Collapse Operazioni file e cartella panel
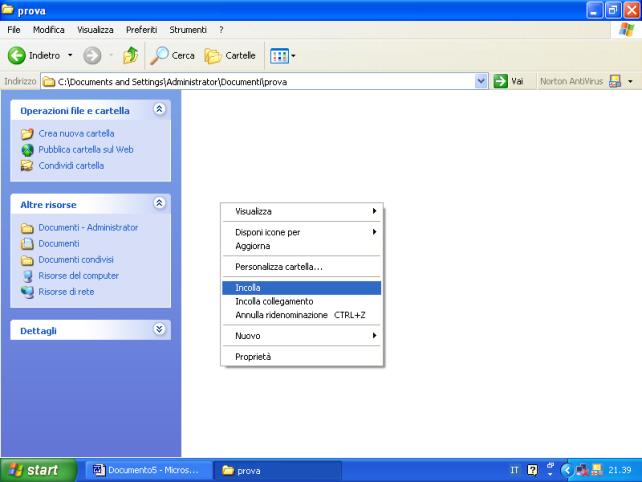 click(159, 109)
